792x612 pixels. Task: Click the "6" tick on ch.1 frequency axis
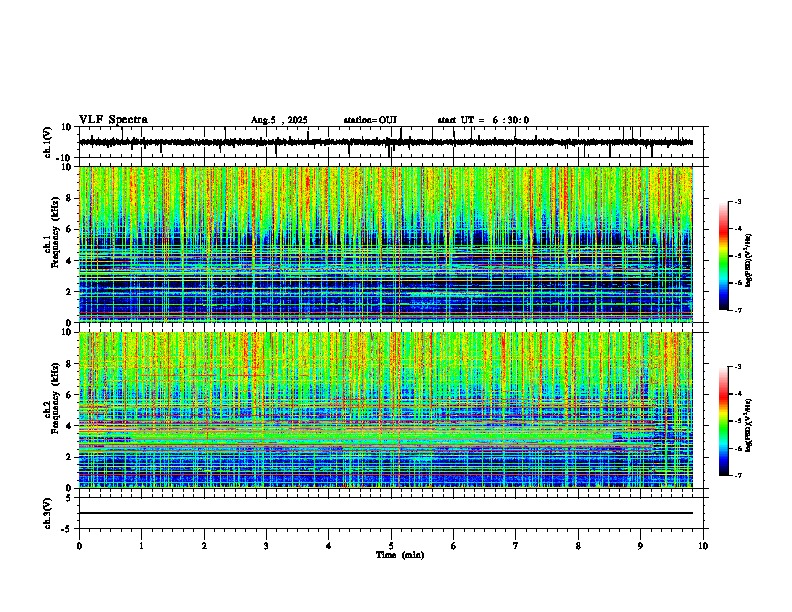pyautogui.click(x=69, y=229)
